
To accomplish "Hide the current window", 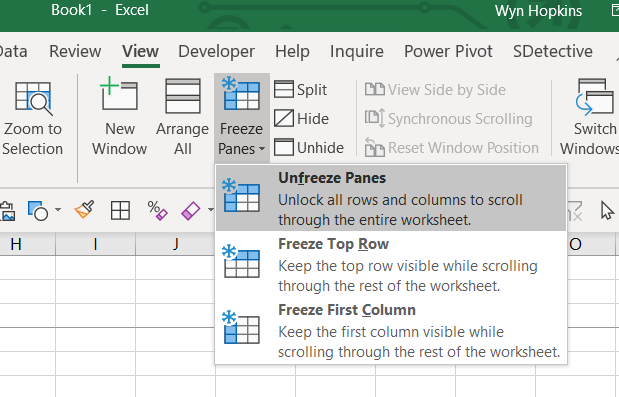I will pos(301,118).
